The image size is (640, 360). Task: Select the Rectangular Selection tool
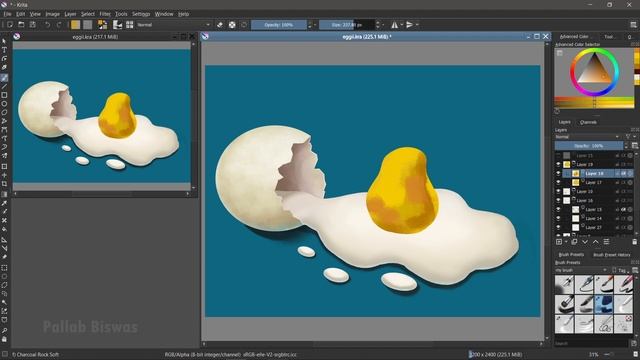click(x=4, y=268)
